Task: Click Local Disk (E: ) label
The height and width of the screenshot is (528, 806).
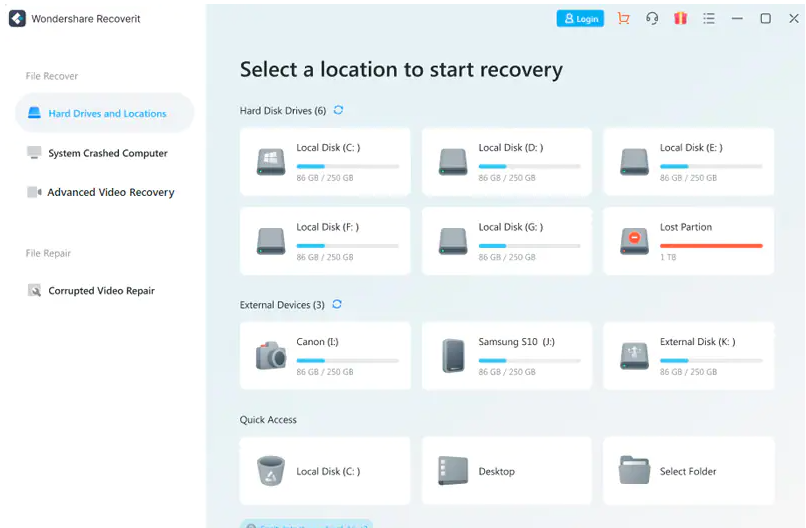Action: [x=691, y=148]
